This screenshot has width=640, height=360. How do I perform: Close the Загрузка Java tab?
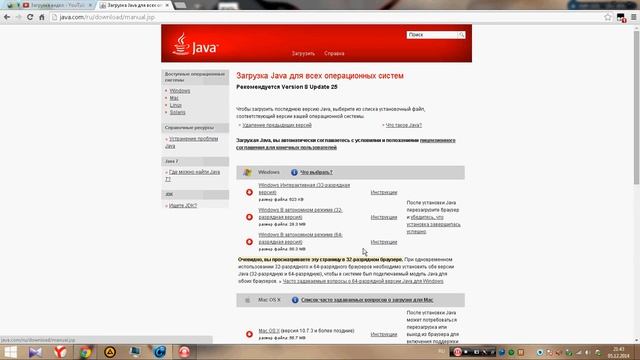click(167, 5)
